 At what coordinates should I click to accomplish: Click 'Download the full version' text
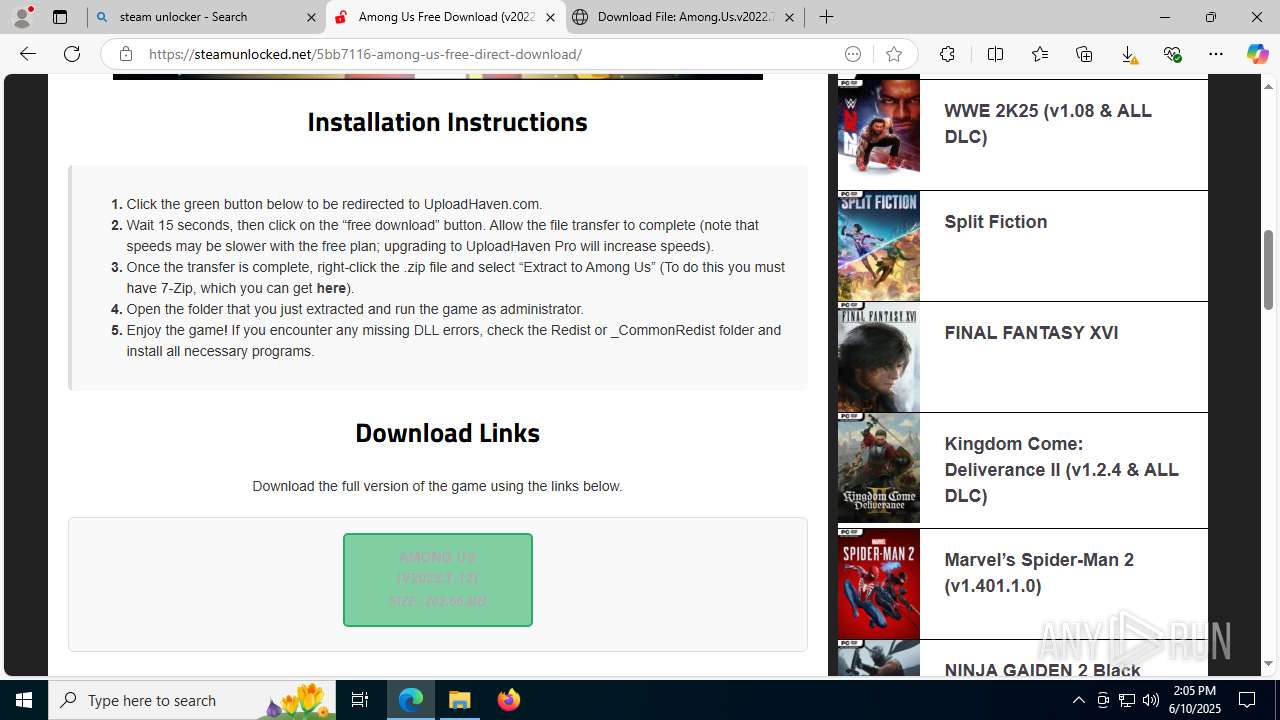(437, 486)
